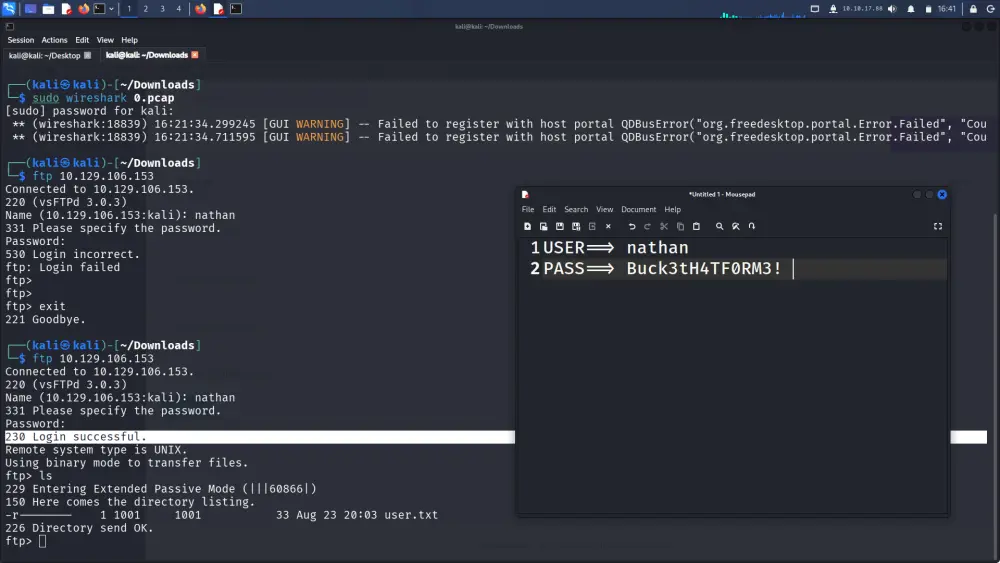1000x563 pixels.
Task: Click the 16:41 clock in panel
Action: 947,9
